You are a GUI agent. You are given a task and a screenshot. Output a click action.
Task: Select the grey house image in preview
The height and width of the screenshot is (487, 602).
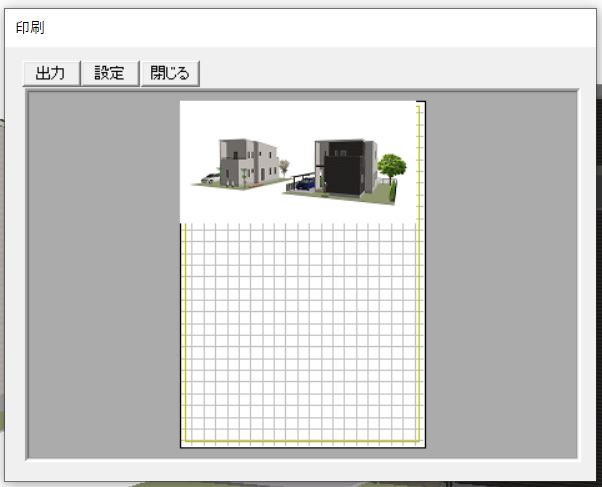(x=241, y=164)
